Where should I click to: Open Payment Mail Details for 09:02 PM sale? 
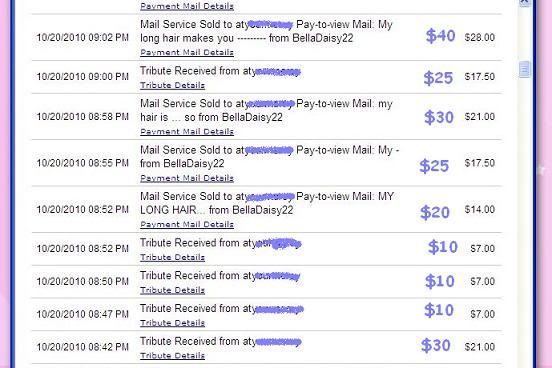[187, 52]
